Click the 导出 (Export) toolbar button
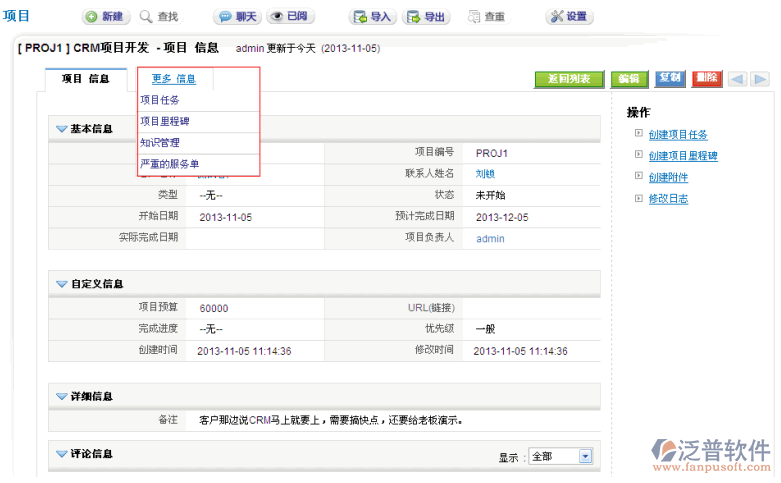 426,17
